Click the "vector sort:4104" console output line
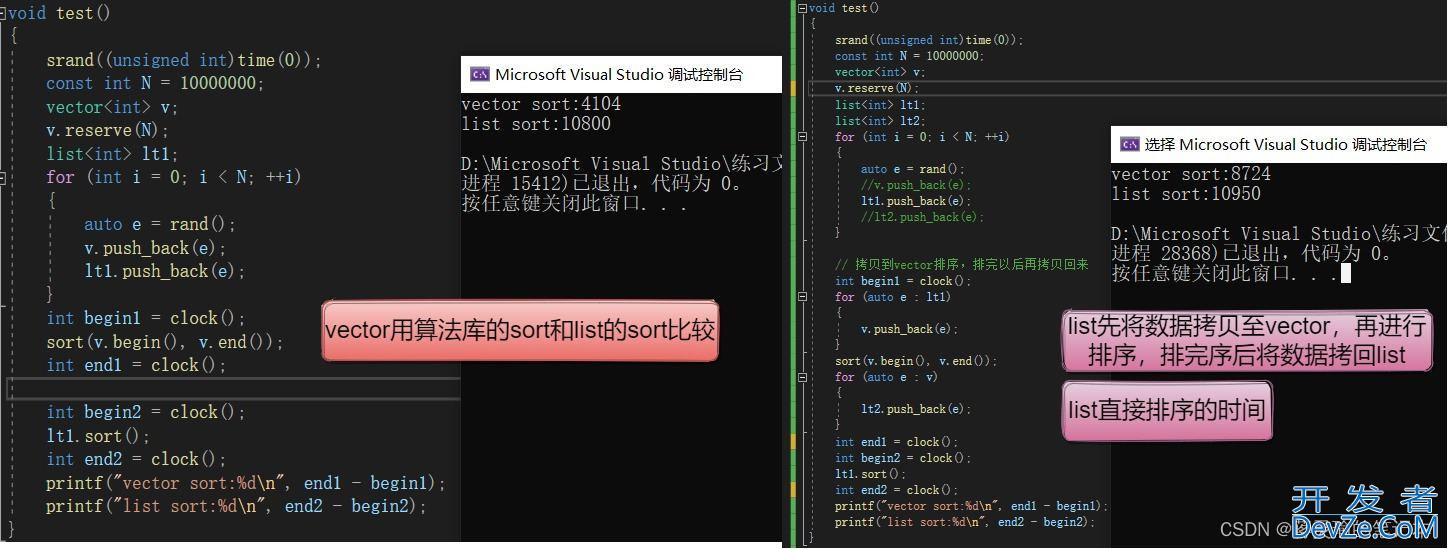 pos(541,104)
